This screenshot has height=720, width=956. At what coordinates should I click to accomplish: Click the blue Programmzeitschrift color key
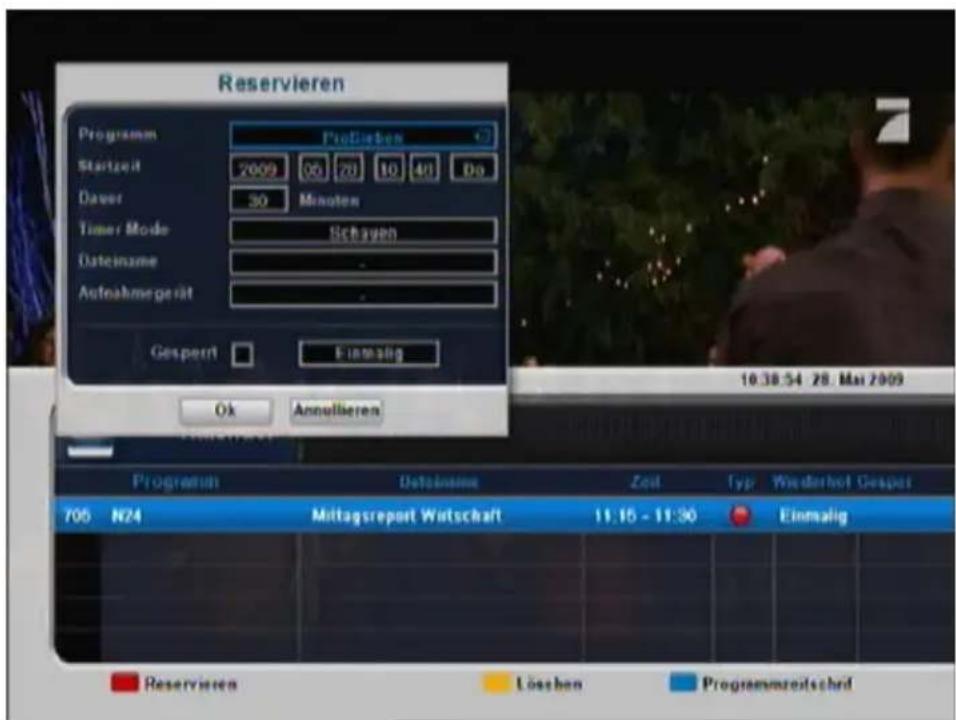682,683
